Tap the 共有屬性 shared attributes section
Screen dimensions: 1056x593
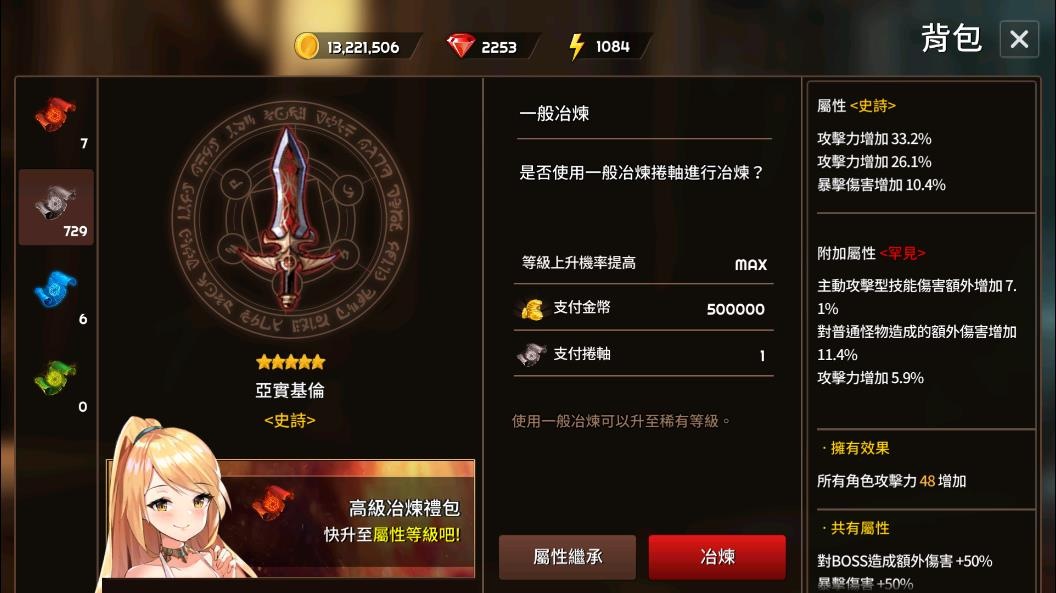(856, 528)
